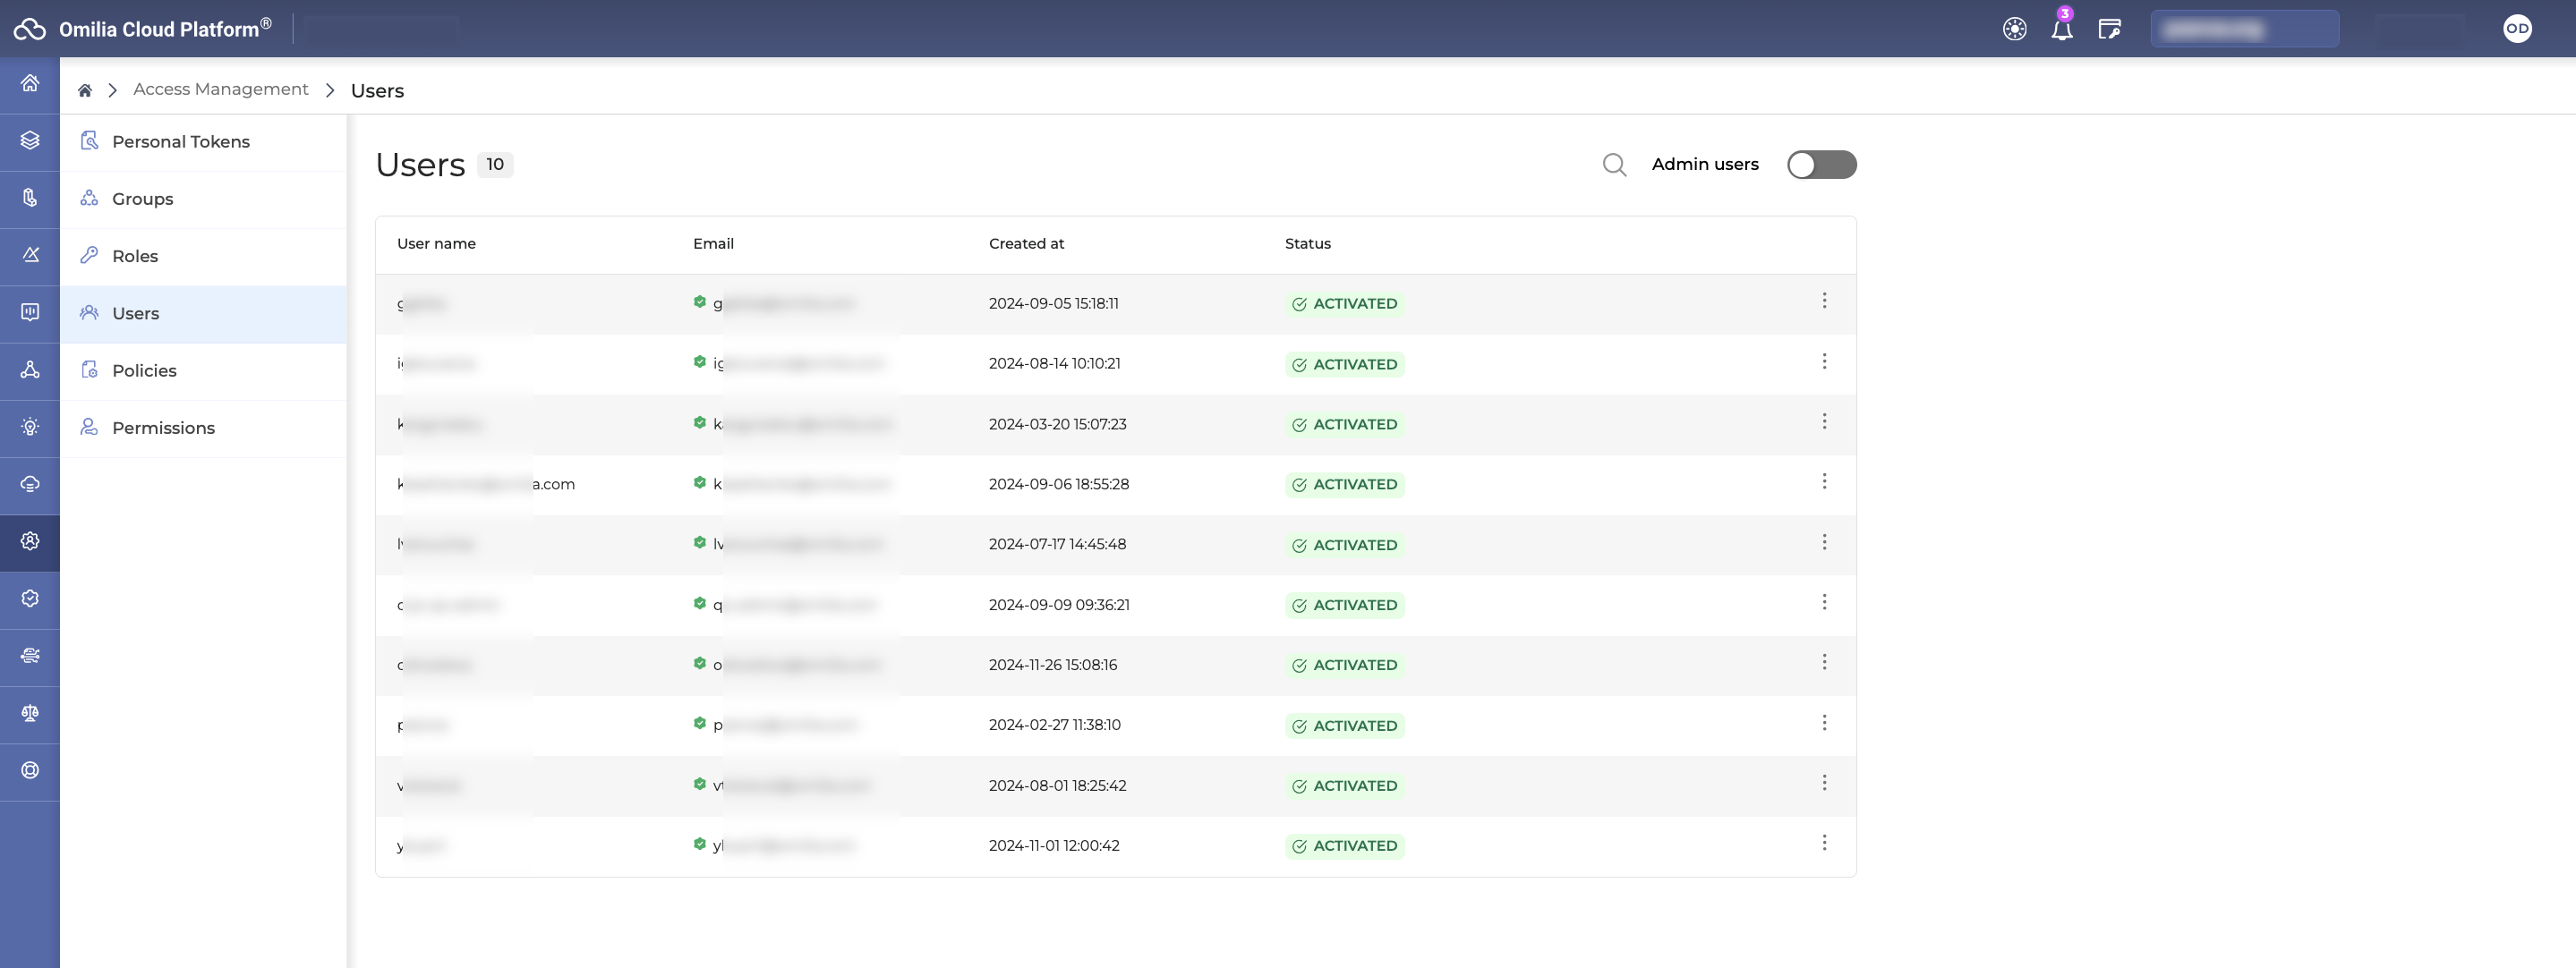Go to the Groups page
The height and width of the screenshot is (968, 2576).
point(142,199)
